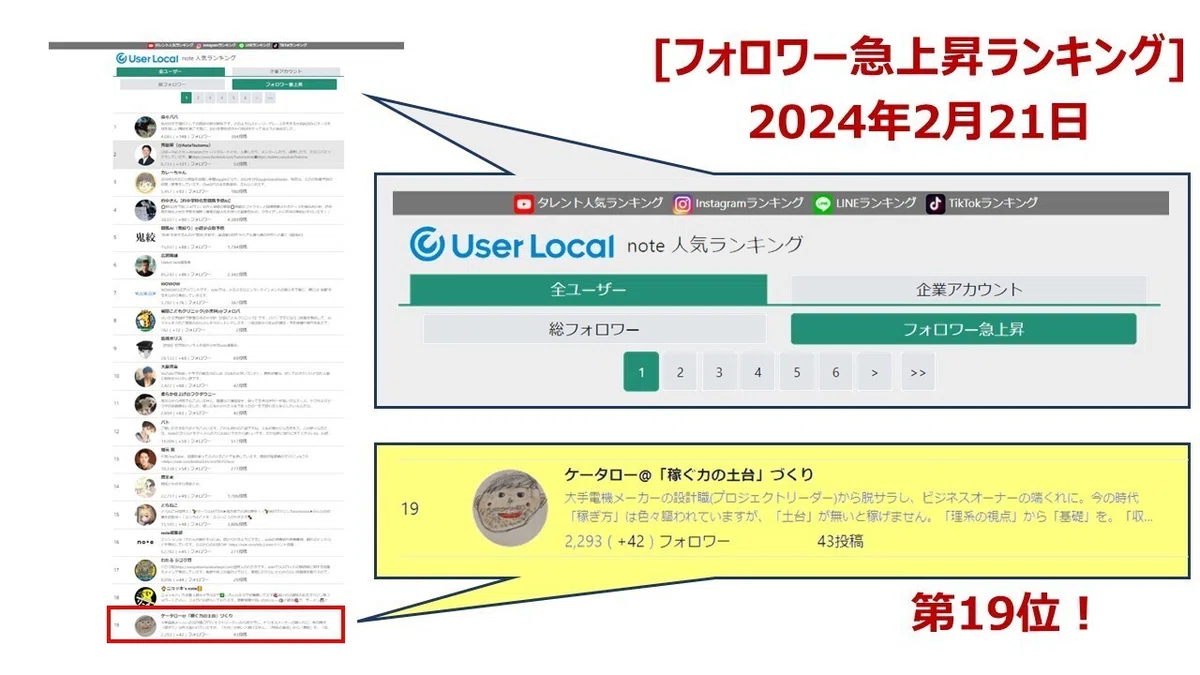Go to page 1 in enlarged pagination
Screen dimensions: 1200x675
point(641,372)
